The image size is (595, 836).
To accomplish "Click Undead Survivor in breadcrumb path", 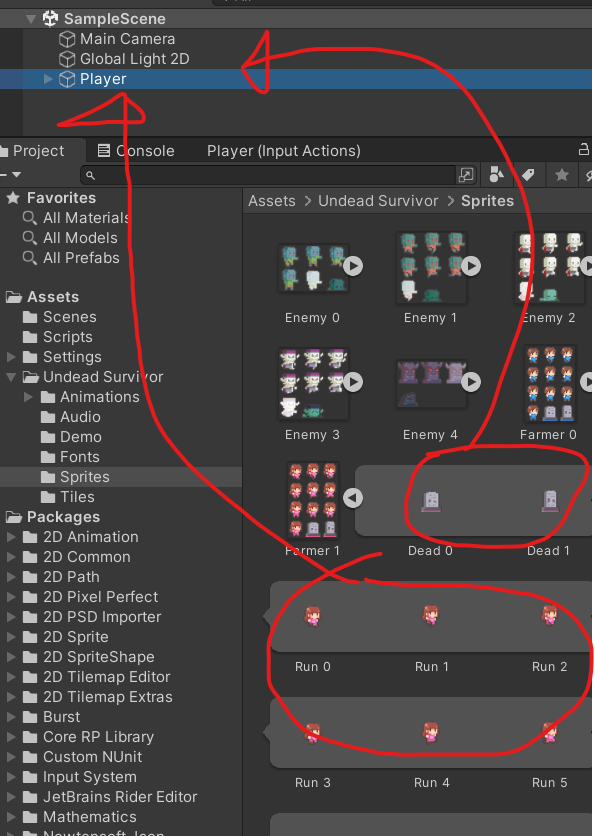I will 378,201.
